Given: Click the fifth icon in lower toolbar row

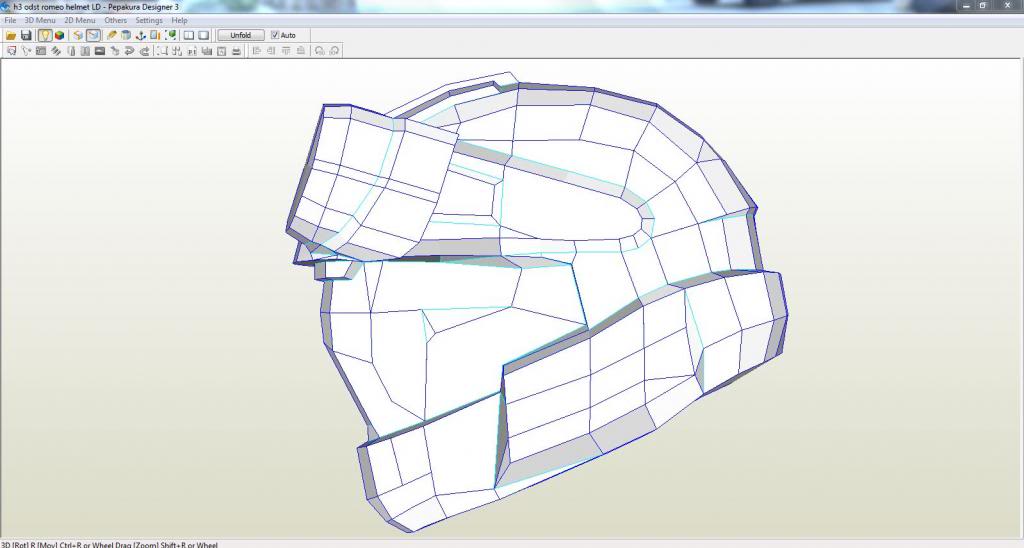Looking at the screenshot, I should tap(71, 51).
